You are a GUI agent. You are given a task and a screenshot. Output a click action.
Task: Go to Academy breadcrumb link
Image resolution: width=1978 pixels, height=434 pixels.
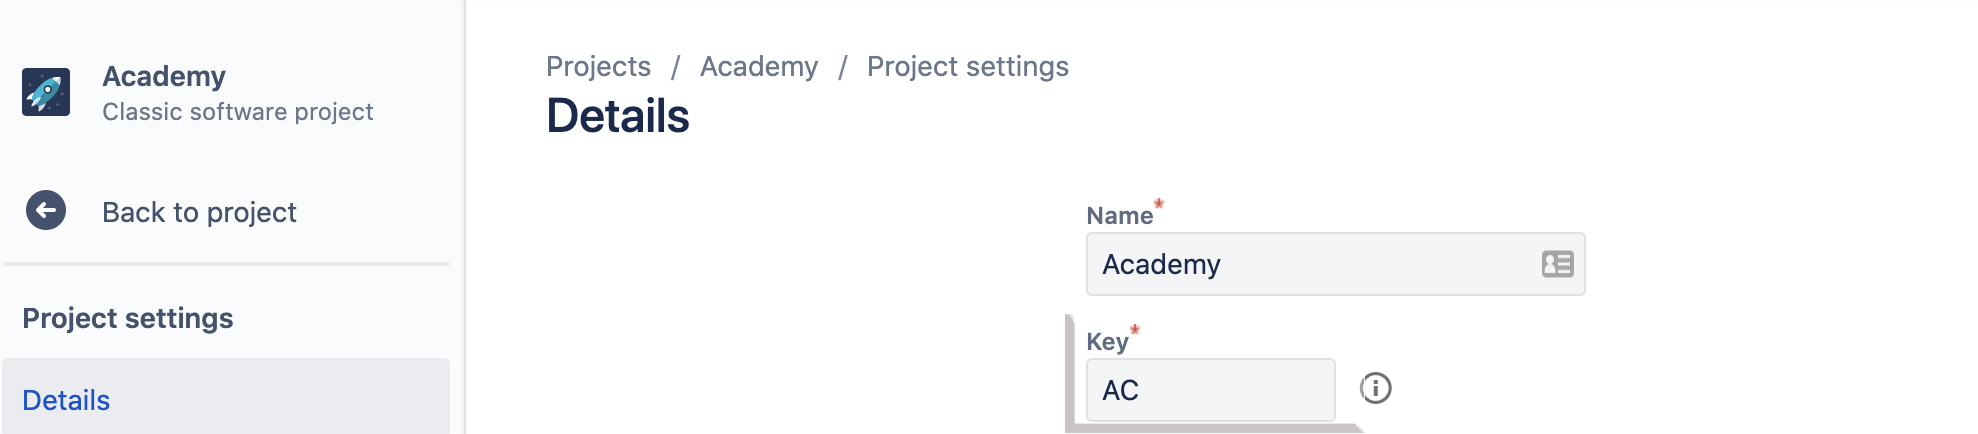click(x=759, y=67)
